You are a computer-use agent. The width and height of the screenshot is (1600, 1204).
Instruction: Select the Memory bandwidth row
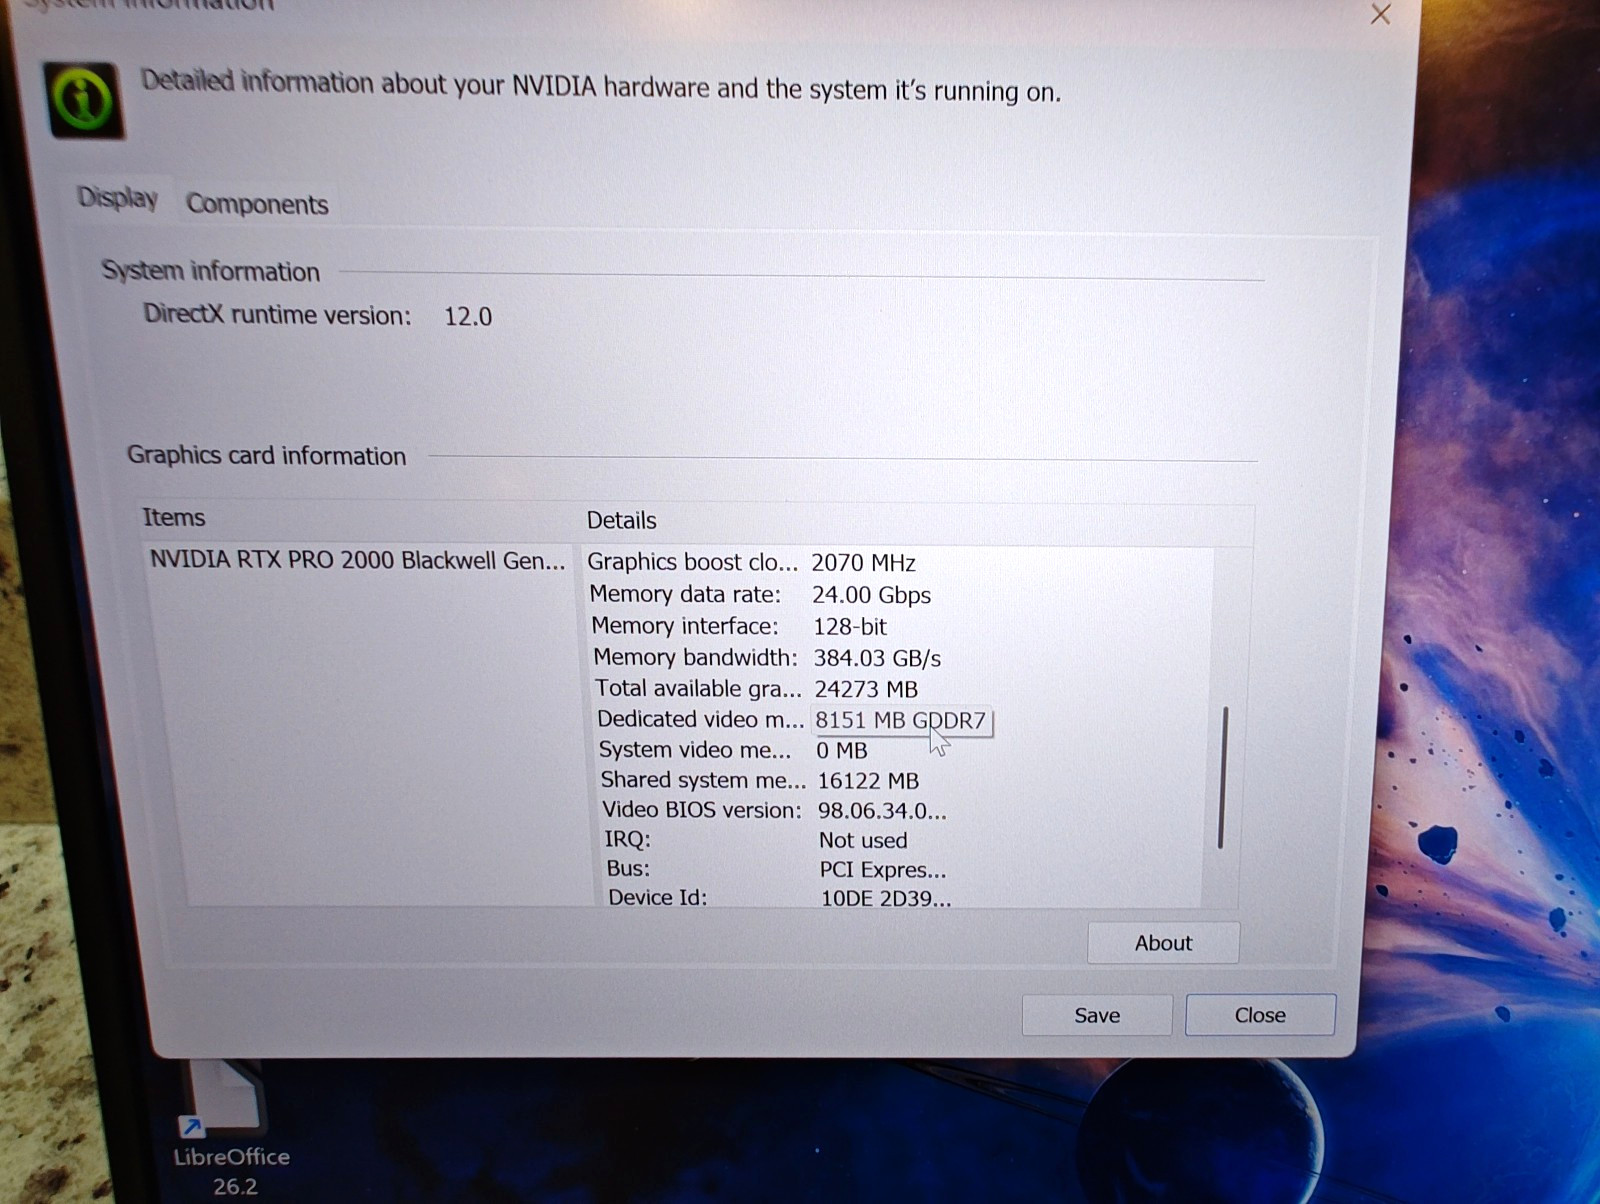pos(767,657)
